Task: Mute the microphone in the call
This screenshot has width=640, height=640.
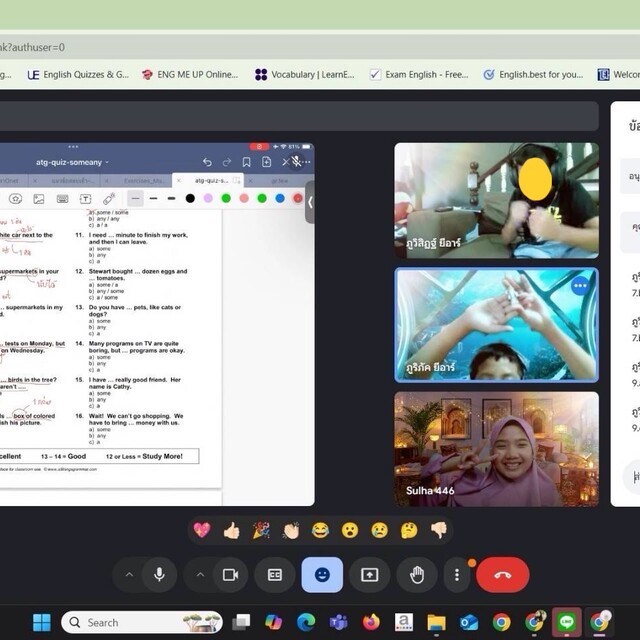Action: coord(158,575)
